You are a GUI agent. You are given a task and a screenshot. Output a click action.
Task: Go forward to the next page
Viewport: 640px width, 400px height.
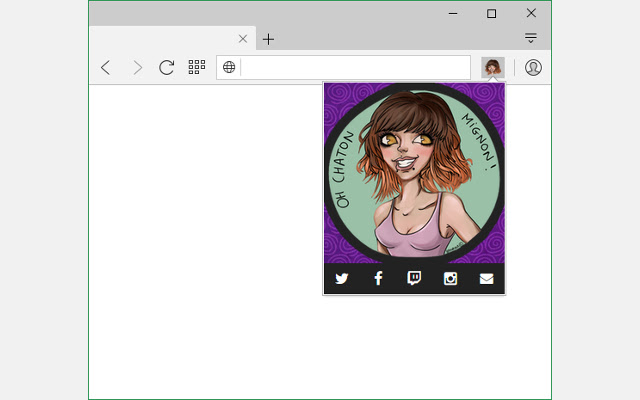pyautogui.click(x=137, y=67)
